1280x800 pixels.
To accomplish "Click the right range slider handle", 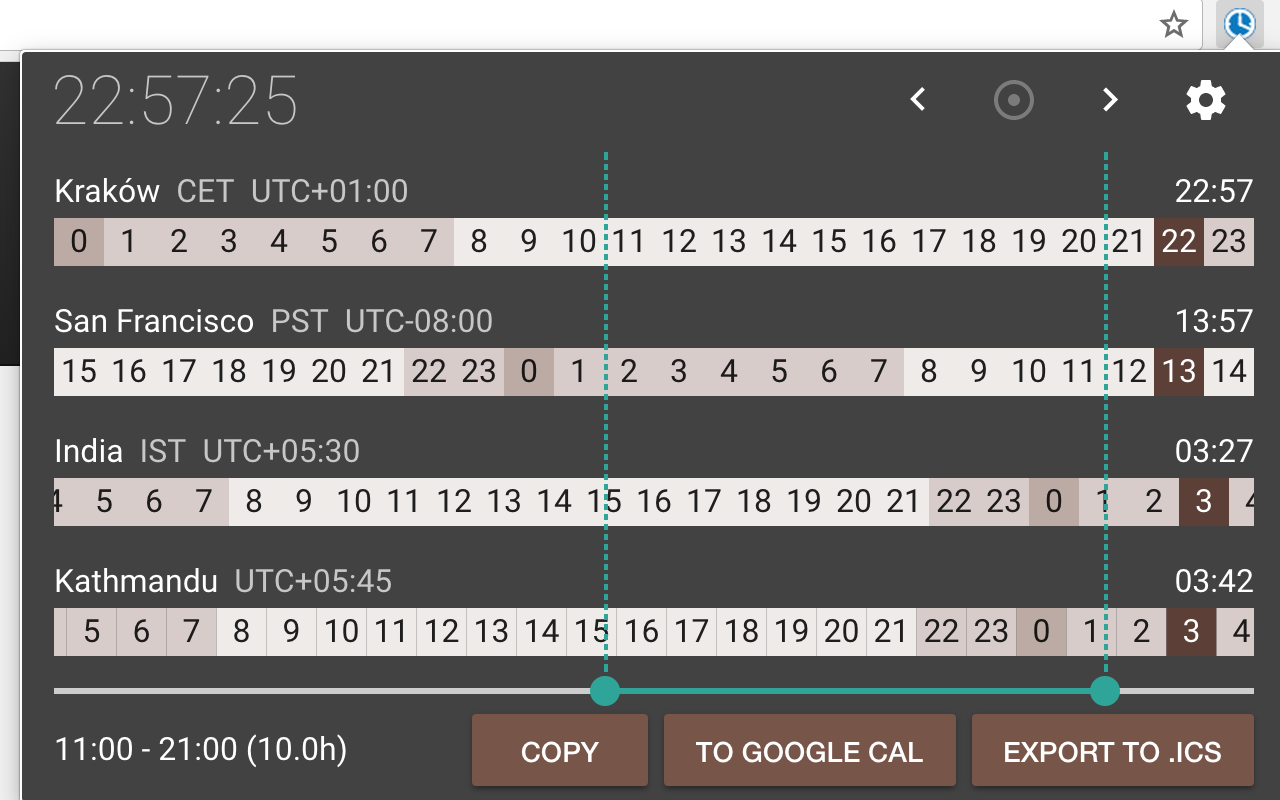I will (x=1105, y=691).
